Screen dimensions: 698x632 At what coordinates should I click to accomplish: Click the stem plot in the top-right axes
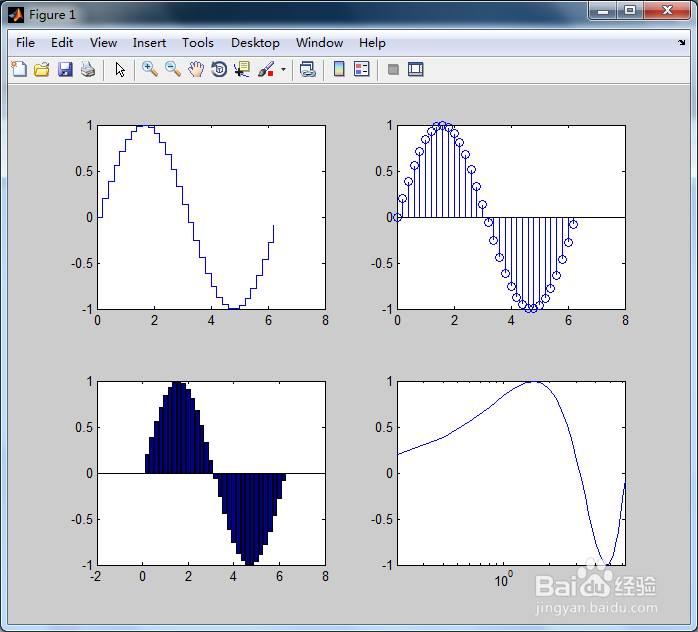point(511,217)
